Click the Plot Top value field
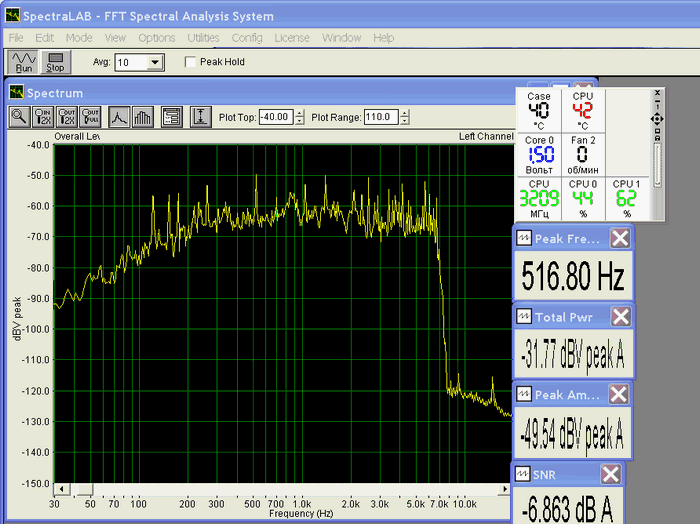Viewport: 700px width, 524px height. (x=274, y=117)
